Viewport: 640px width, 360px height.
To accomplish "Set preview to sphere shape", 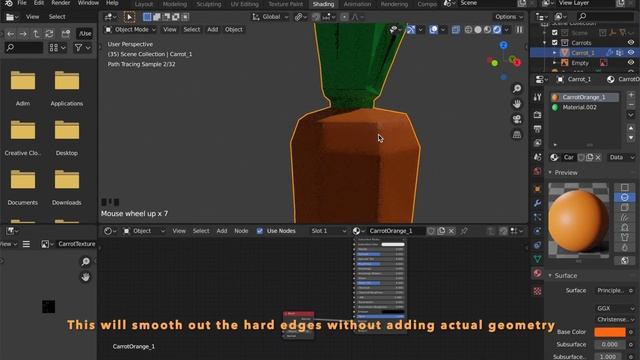I will click(x=624, y=197).
